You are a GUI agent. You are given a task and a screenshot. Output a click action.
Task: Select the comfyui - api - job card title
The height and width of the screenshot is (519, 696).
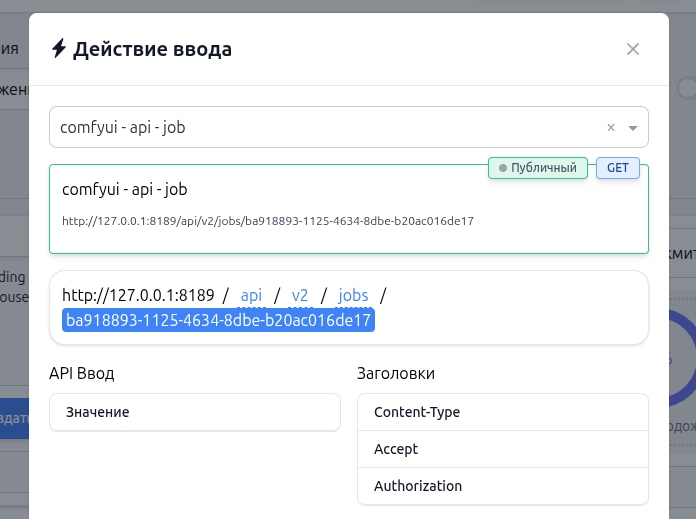pyautogui.click(x=125, y=190)
